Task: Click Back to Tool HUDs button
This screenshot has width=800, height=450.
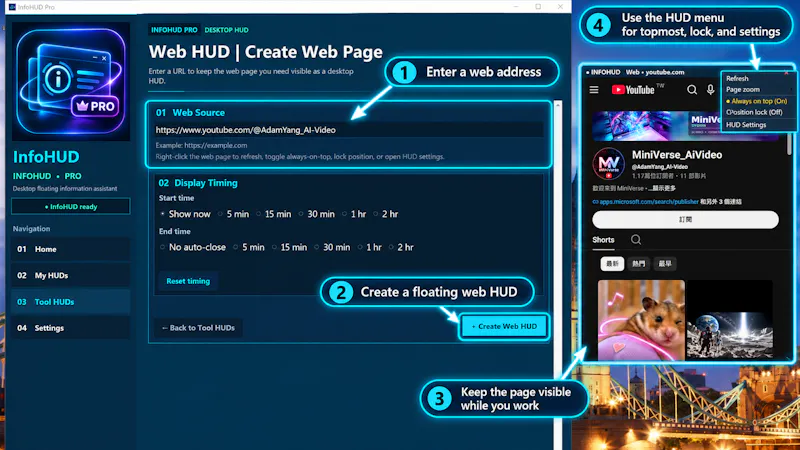Action: [198, 328]
